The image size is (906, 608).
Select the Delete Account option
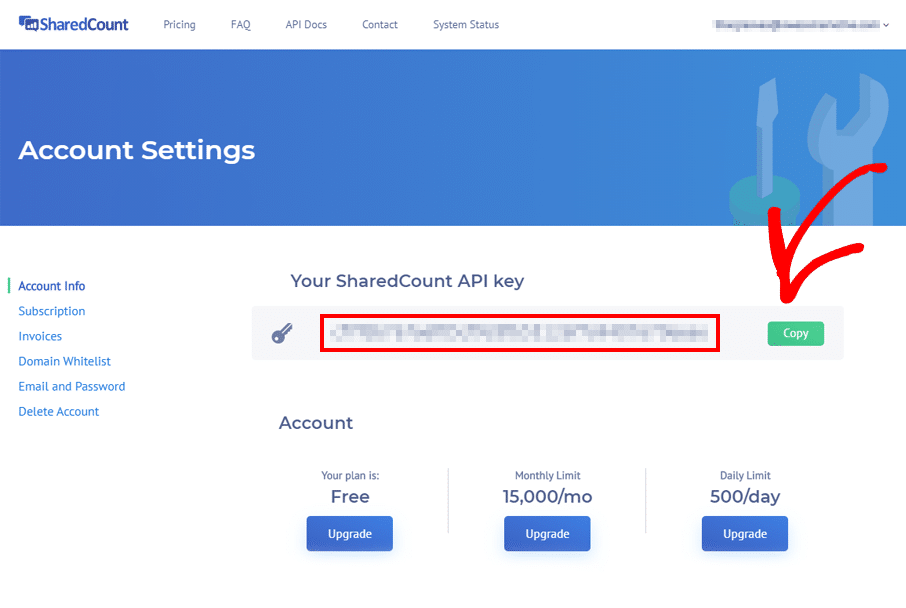(x=58, y=411)
